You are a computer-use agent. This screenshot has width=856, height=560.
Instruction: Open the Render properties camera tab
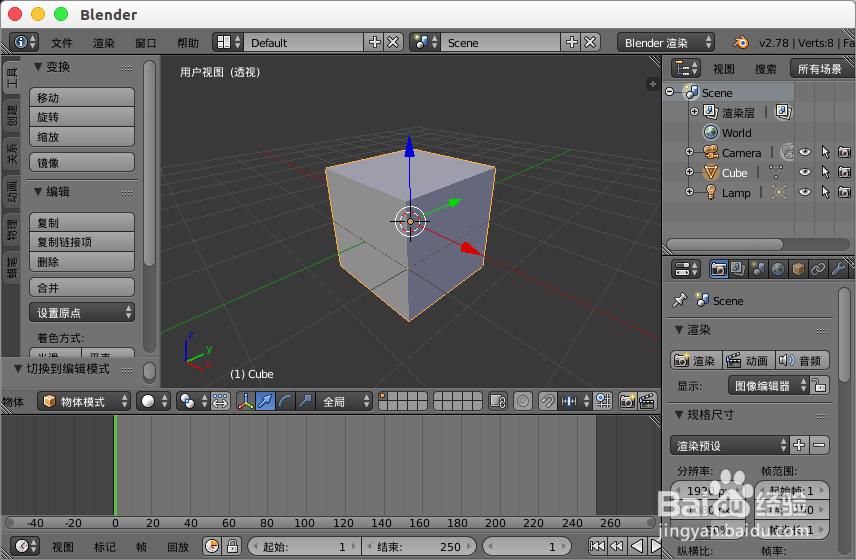coord(718,269)
